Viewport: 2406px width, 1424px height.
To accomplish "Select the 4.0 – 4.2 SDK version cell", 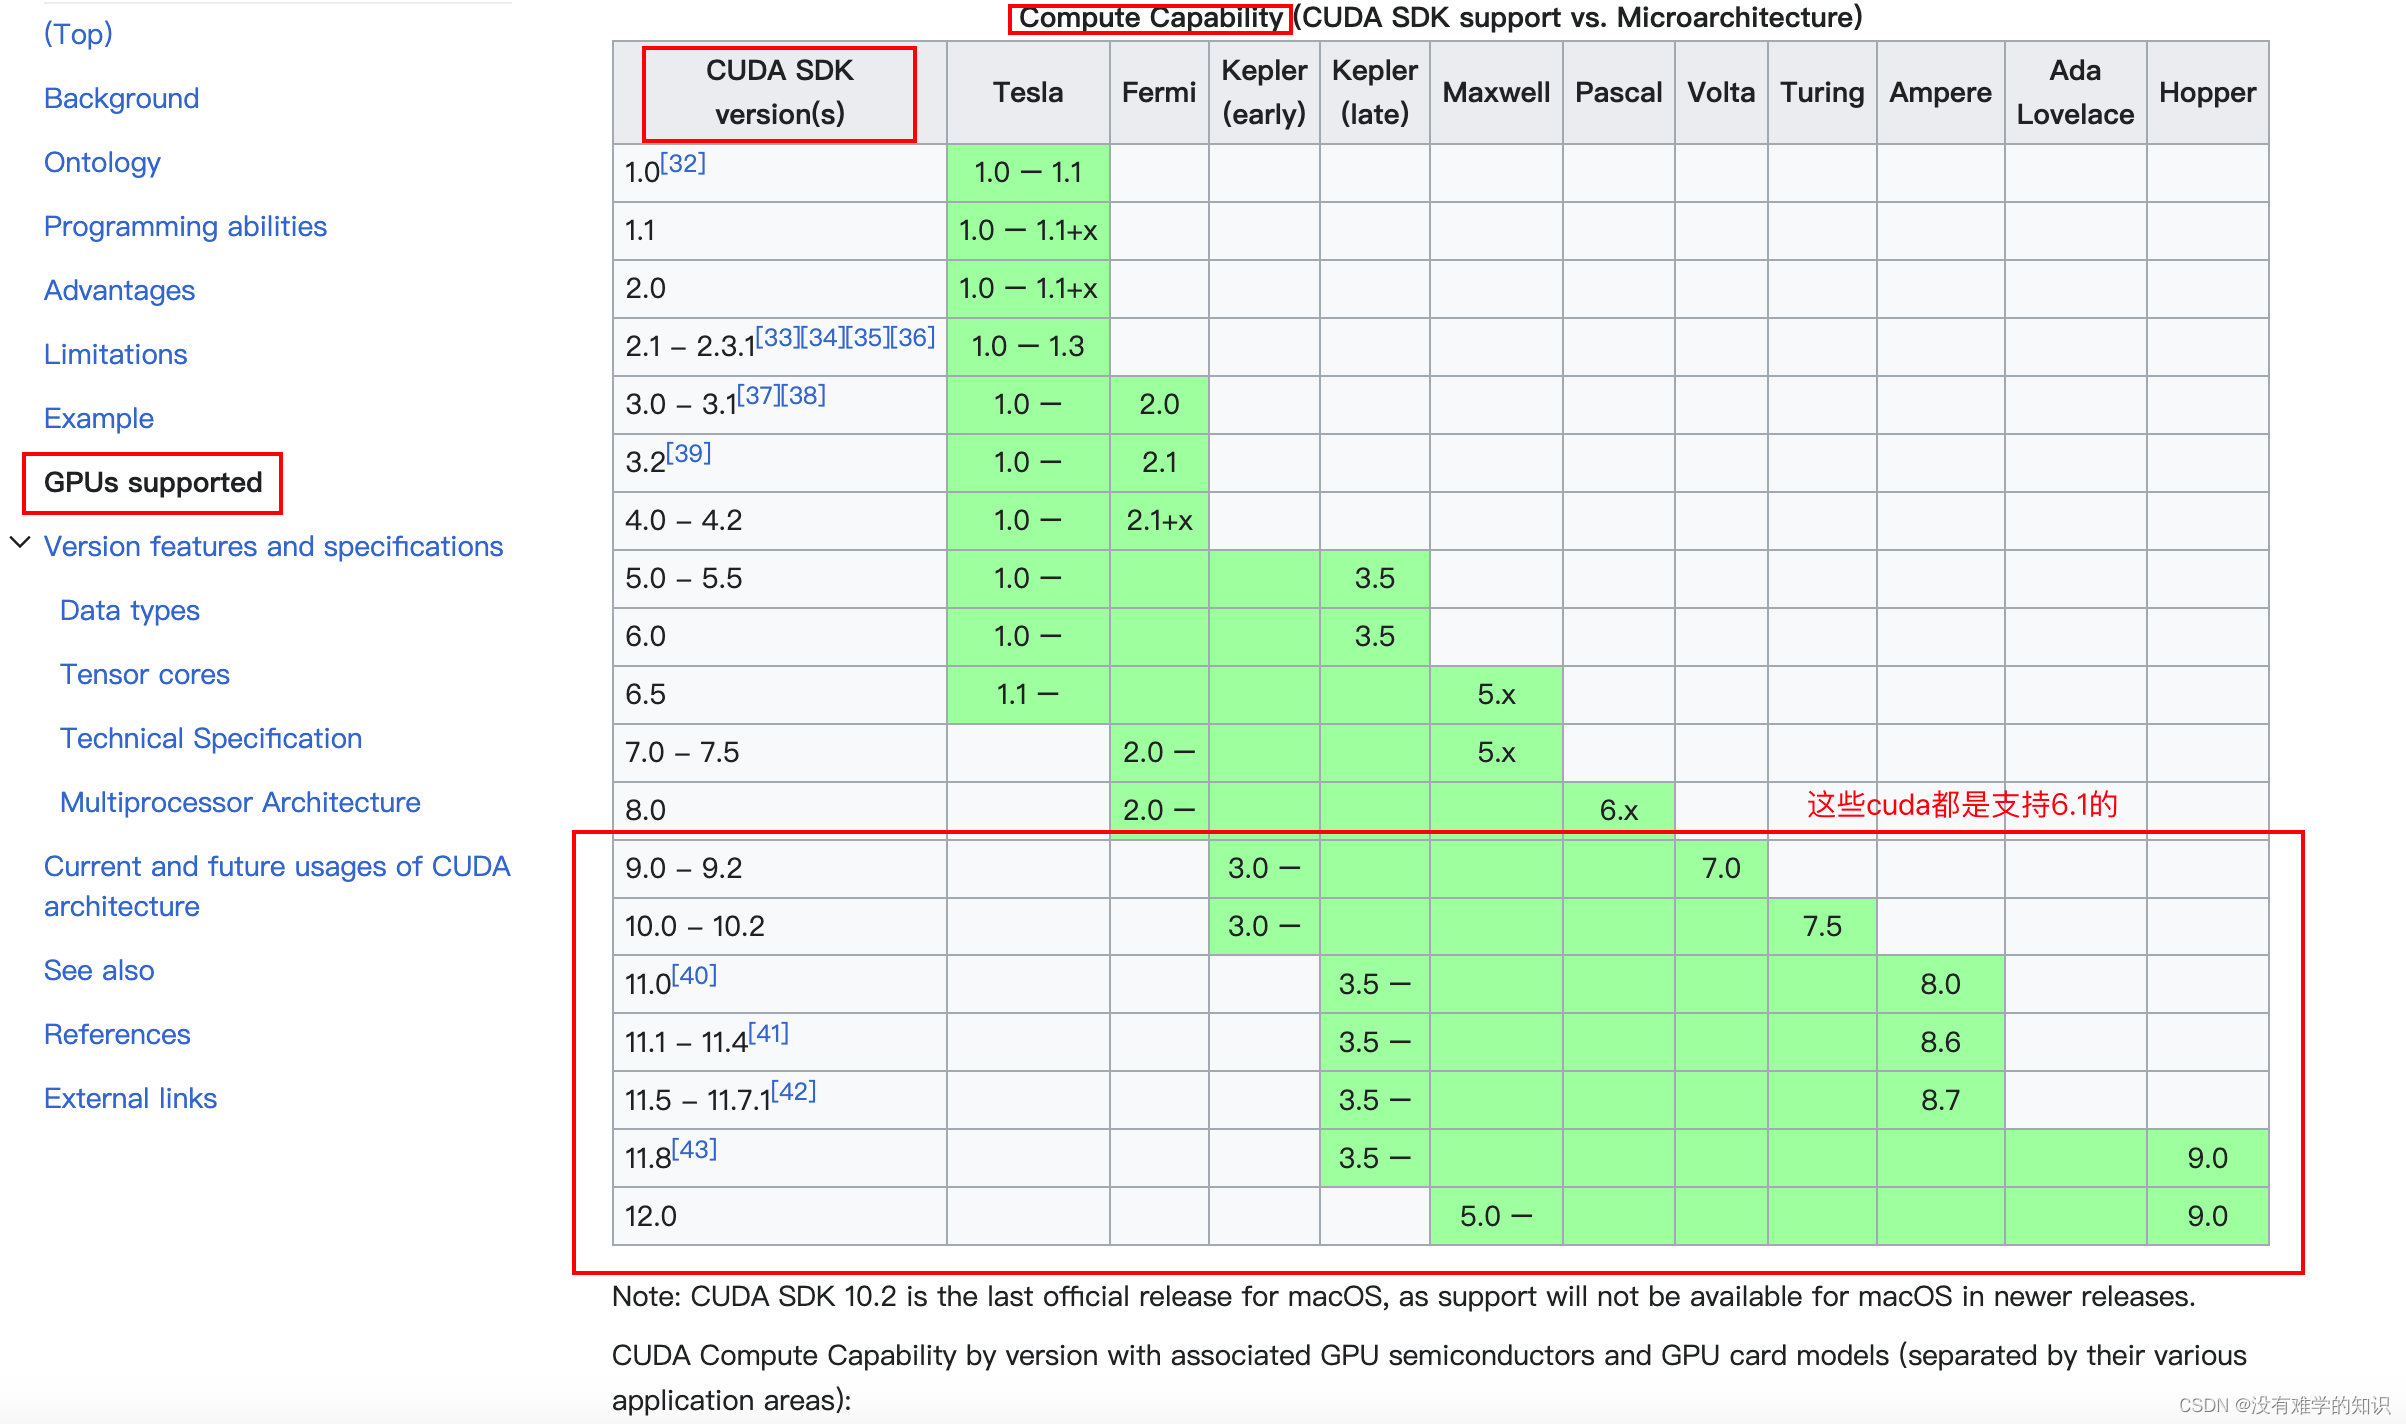I will (x=780, y=520).
